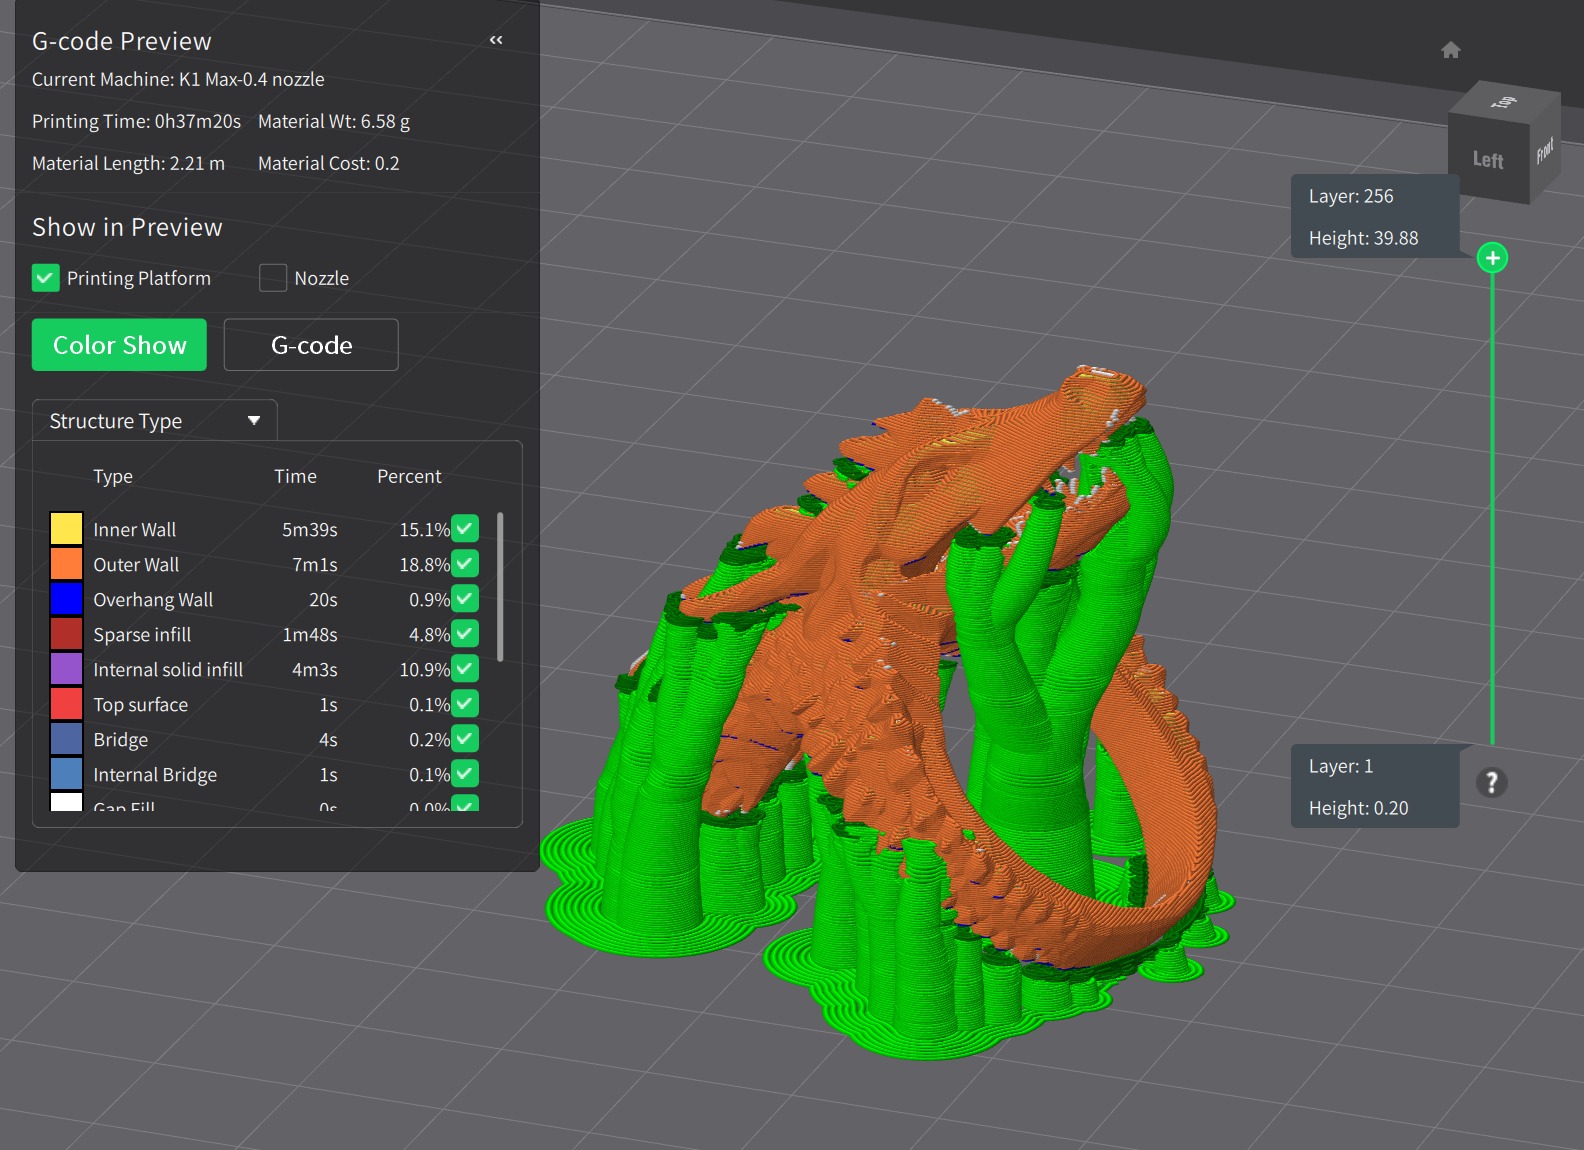Image resolution: width=1584 pixels, height=1150 pixels.
Task: Click the Current Machine K1 Max text
Action: point(178,79)
